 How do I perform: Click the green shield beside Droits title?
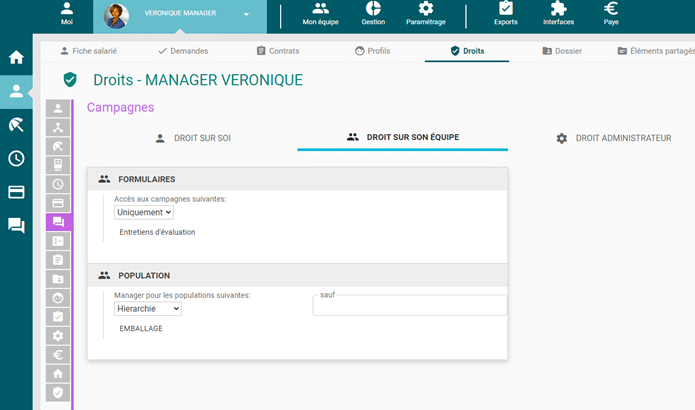tap(70, 80)
